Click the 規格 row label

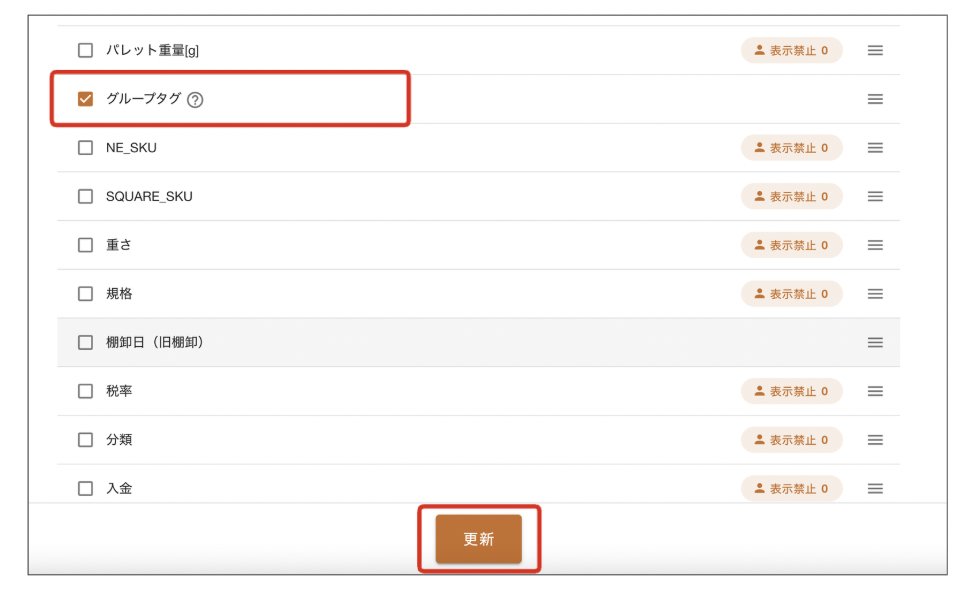(119, 294)
